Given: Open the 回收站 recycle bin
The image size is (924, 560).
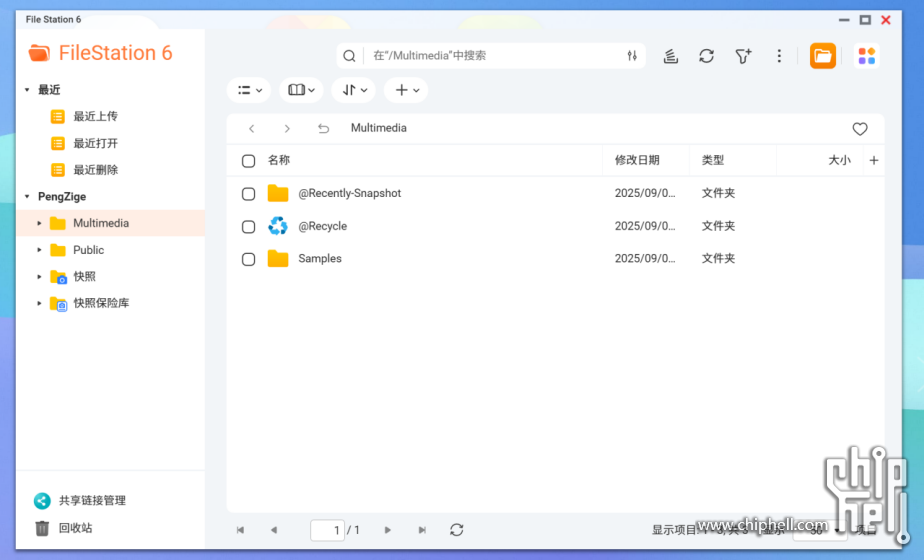Looking at the screenshot, I should [63, 528].
